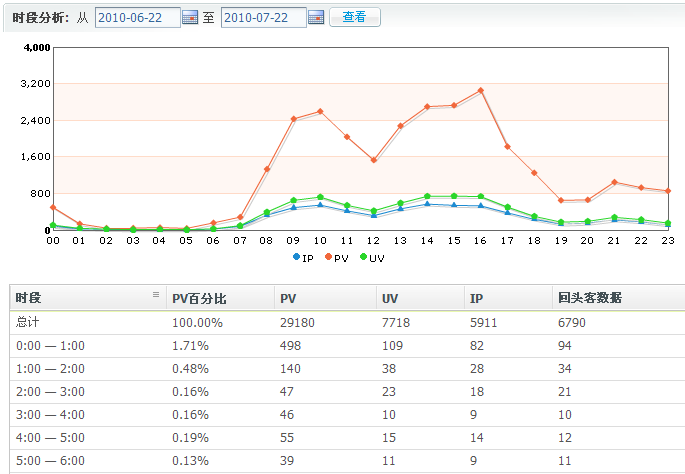This screenshot has height=474, width=685.
Task: Focus the end date field 2010-07-22
Action: click(x=263, y=17)
